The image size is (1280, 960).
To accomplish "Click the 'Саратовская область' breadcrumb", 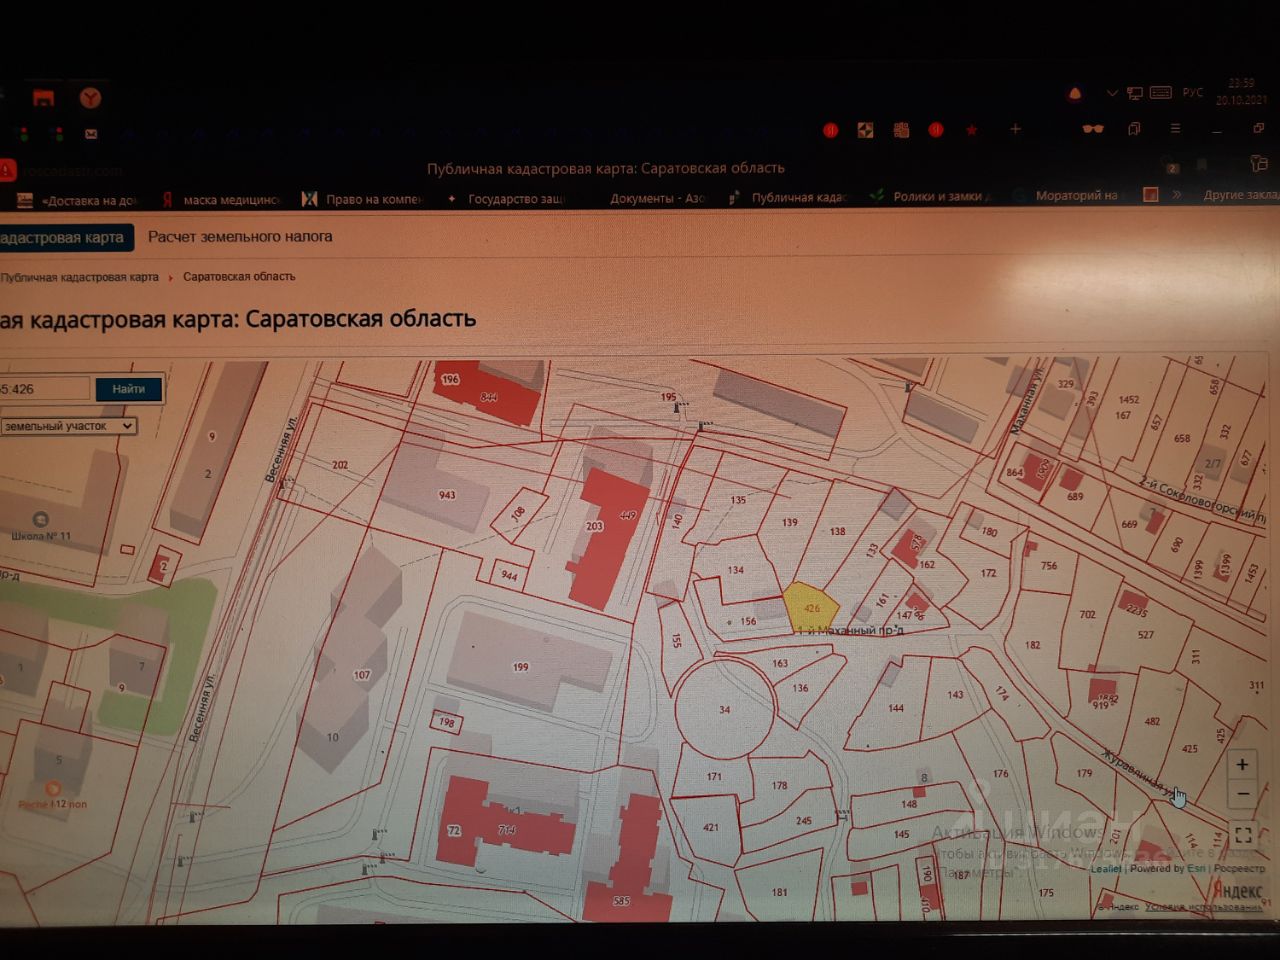I will 239,277.
